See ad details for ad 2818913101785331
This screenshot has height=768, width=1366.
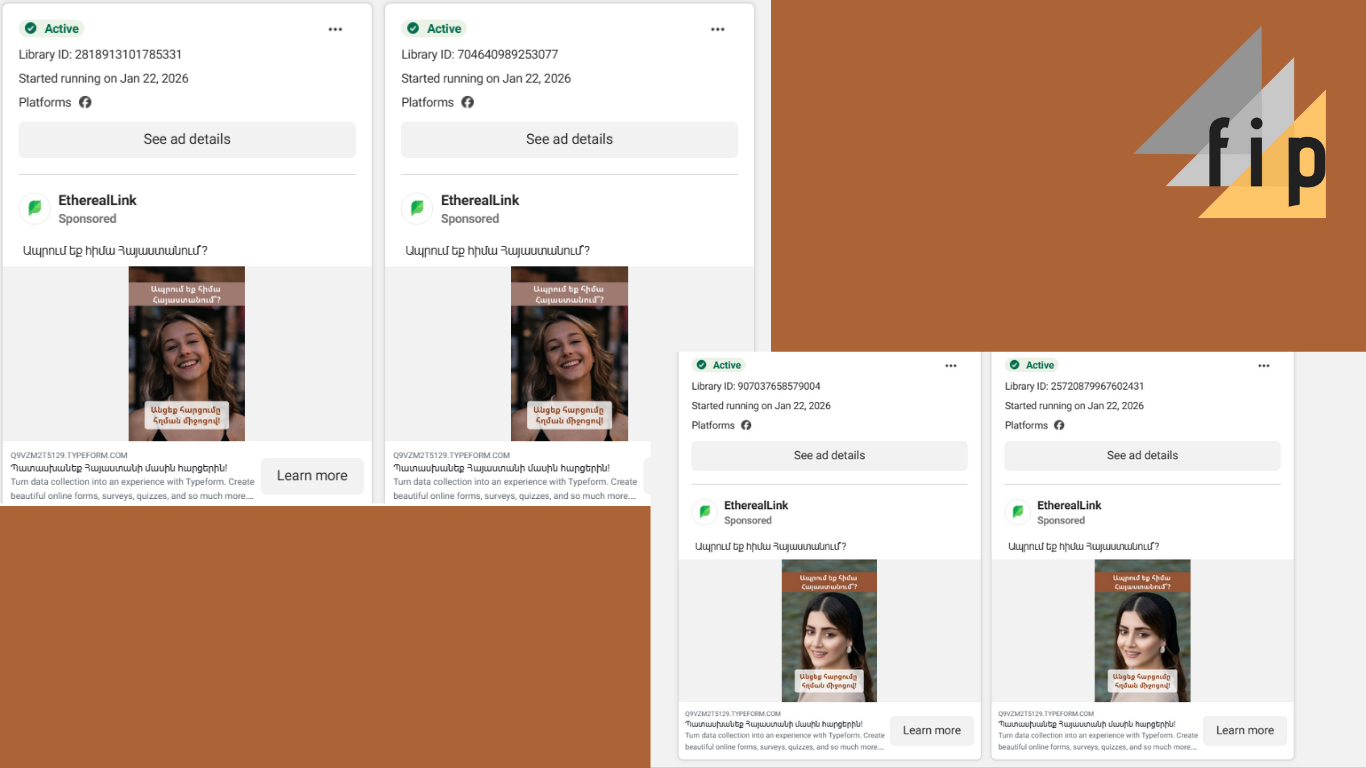point(187,139)
